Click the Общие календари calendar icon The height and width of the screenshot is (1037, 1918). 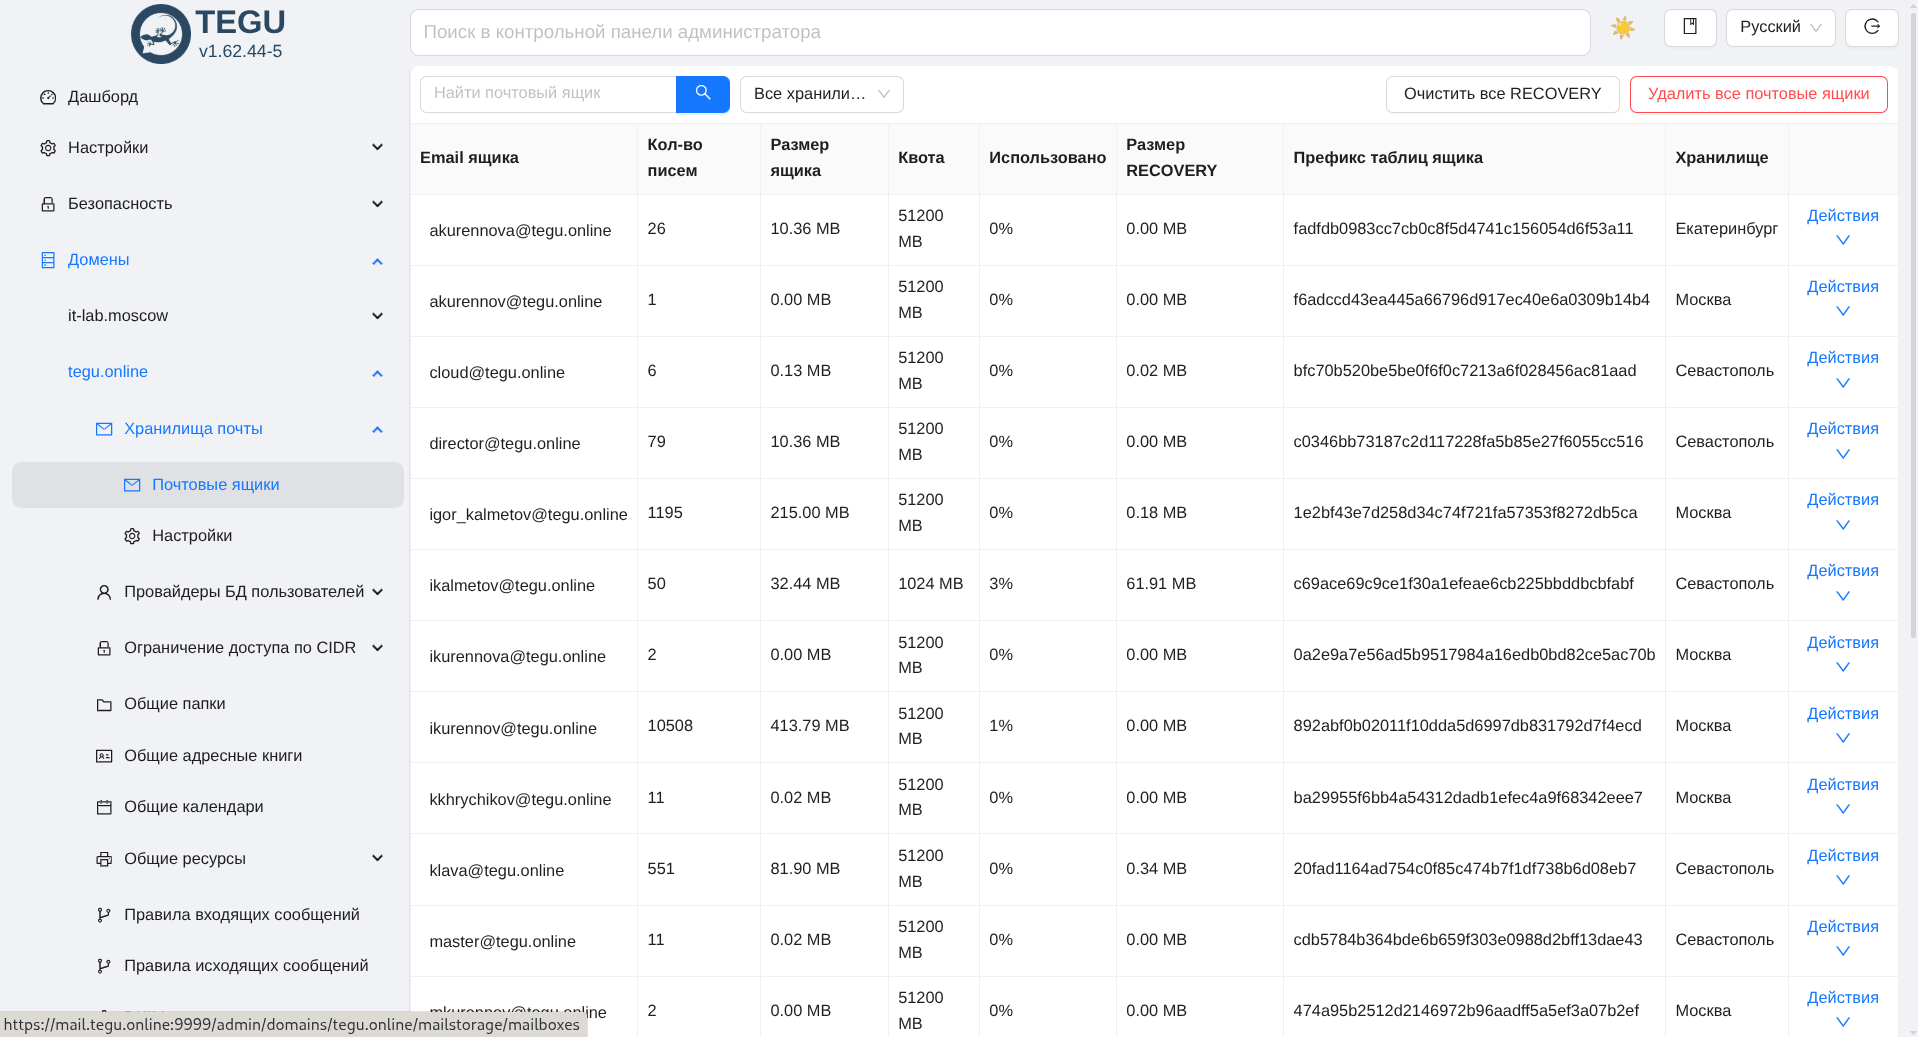pos(104,807)
